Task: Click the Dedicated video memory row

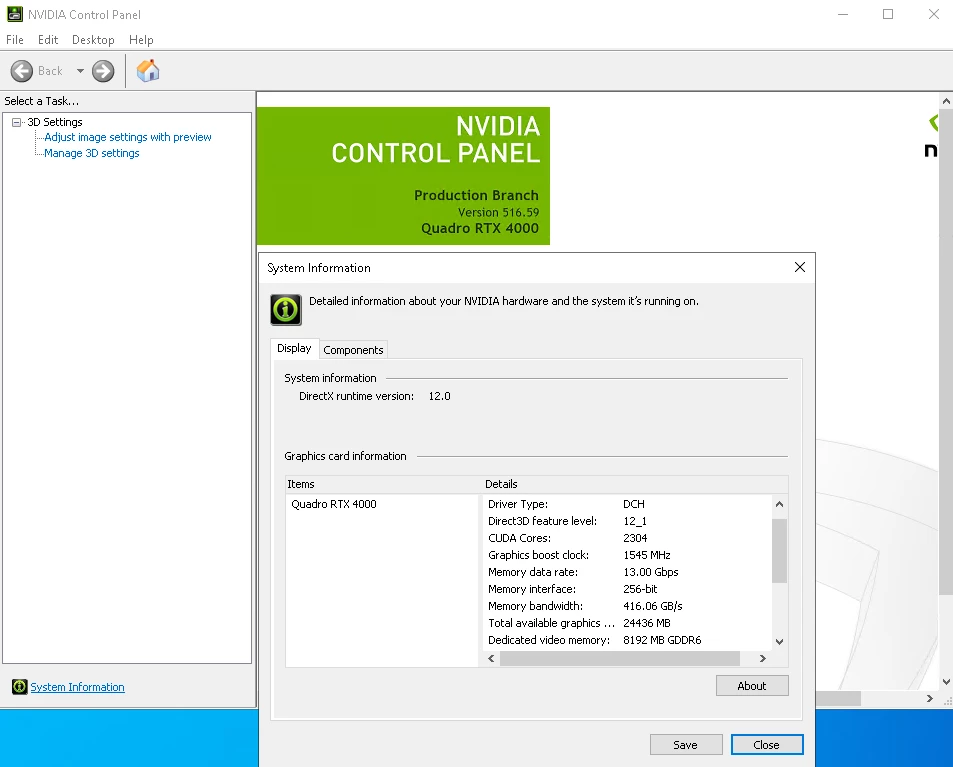Action: coord(627,640)
